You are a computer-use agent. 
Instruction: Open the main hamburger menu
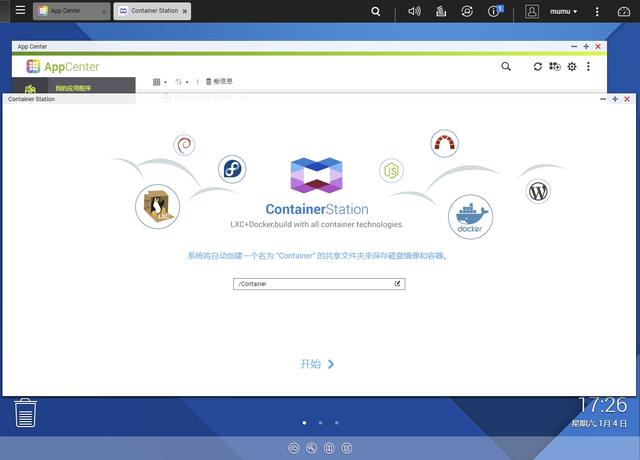20,11
